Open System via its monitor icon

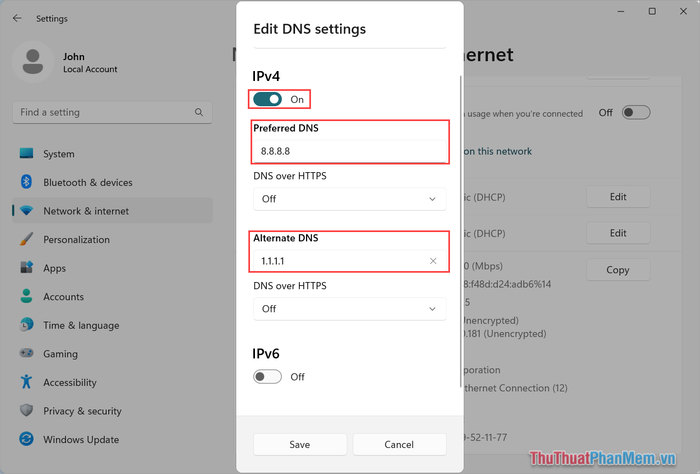point(26,154)
